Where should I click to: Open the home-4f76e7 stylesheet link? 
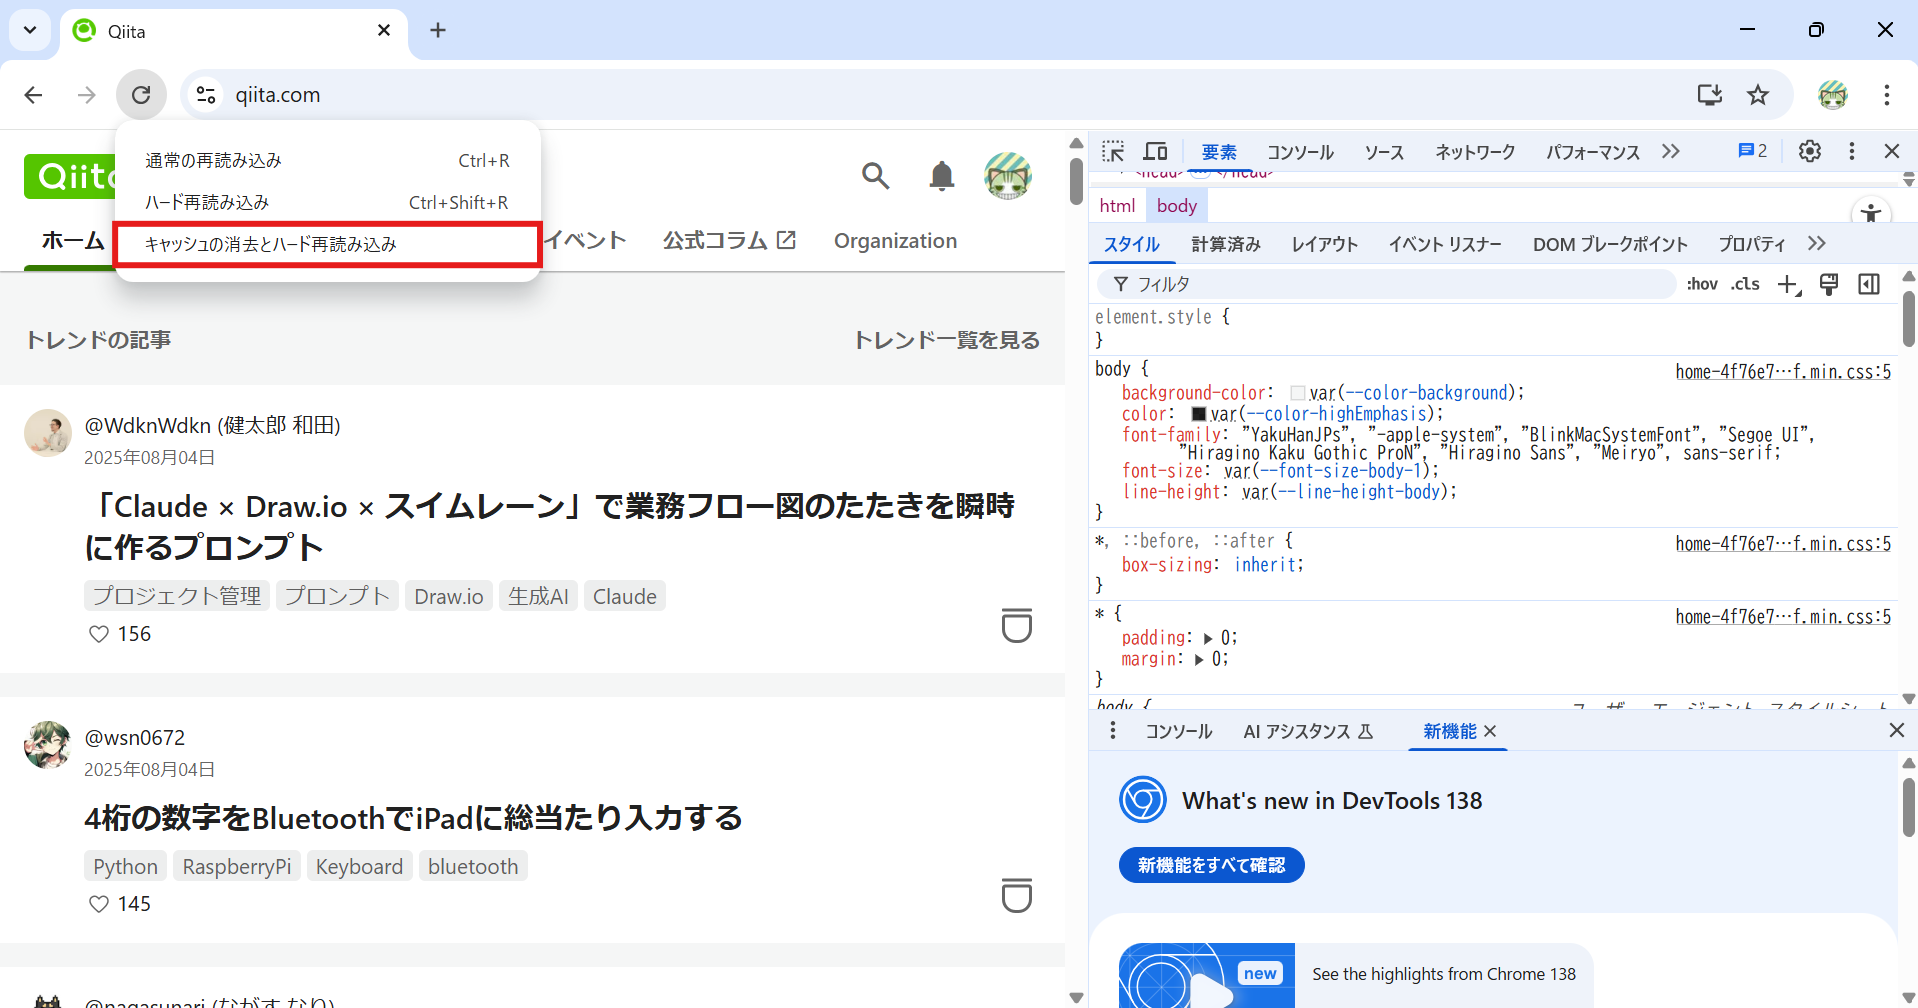click(1782, 371)
